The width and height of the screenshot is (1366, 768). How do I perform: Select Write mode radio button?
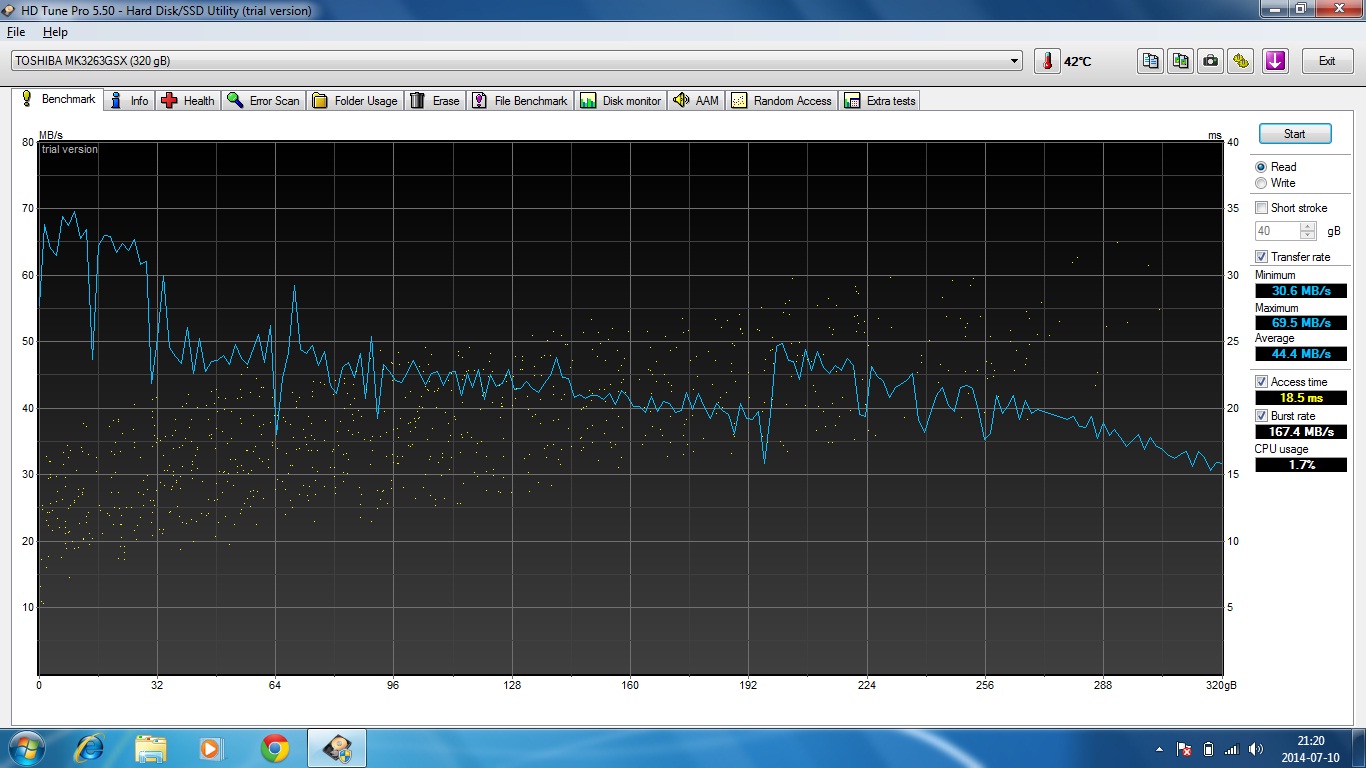click(x=1261, y=183)
